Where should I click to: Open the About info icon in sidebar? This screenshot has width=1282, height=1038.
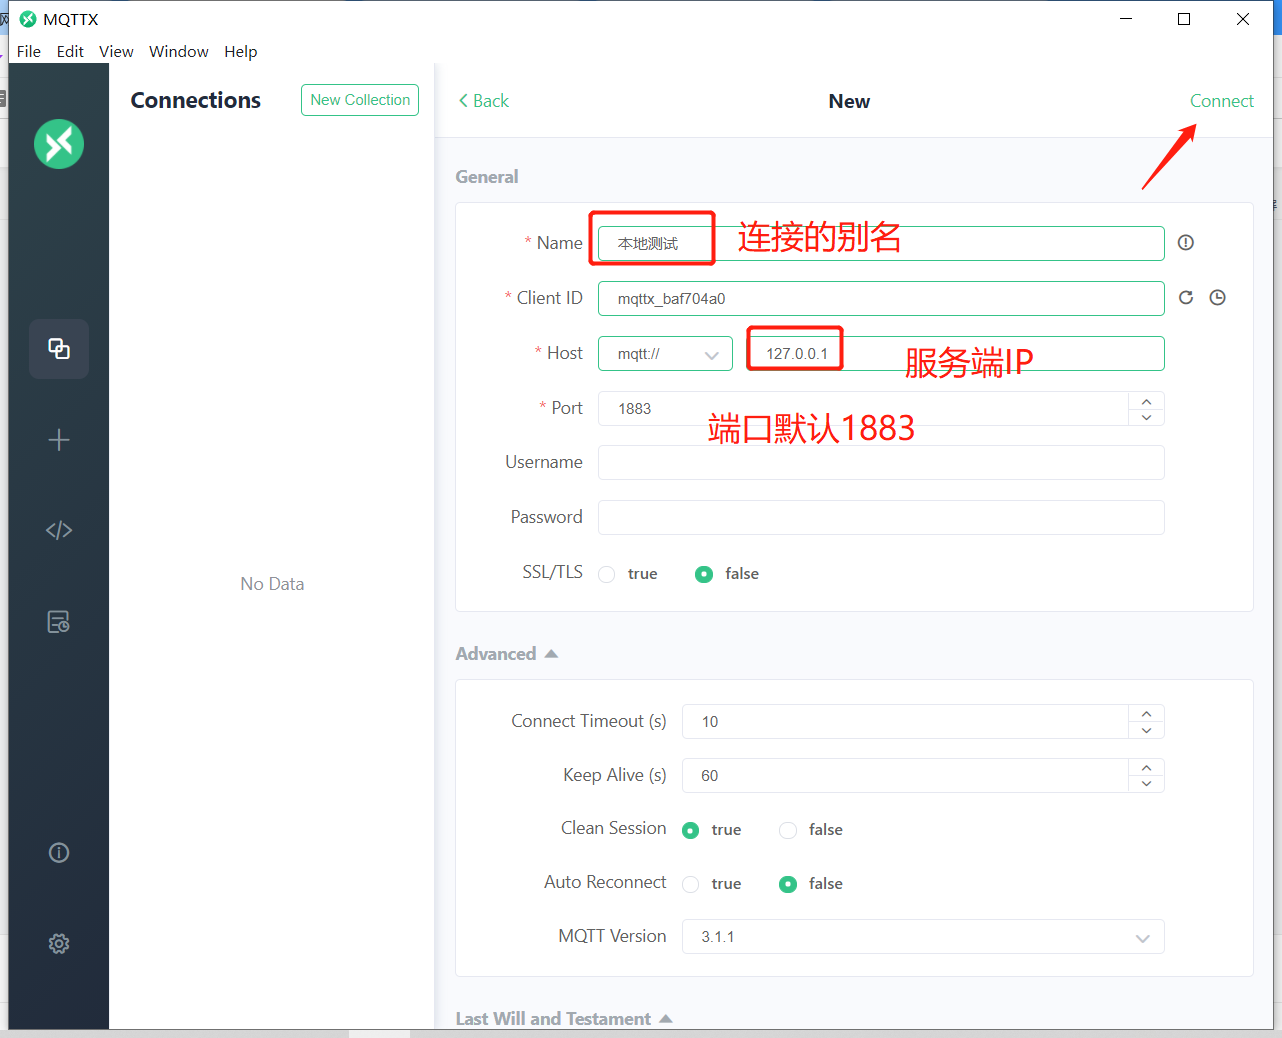[x=59, y=853]
